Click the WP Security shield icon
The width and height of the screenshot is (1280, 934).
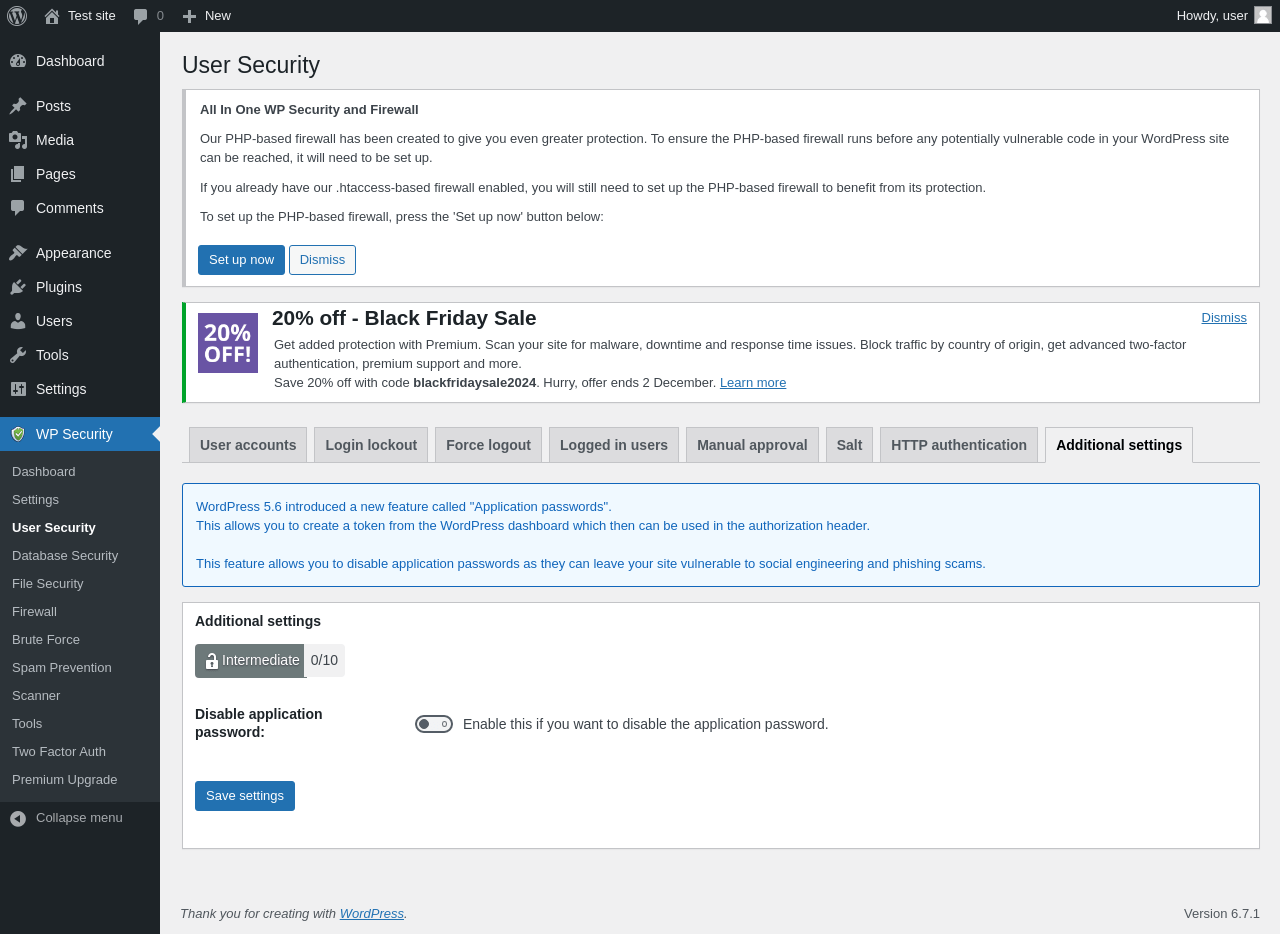tap(18, 434)
